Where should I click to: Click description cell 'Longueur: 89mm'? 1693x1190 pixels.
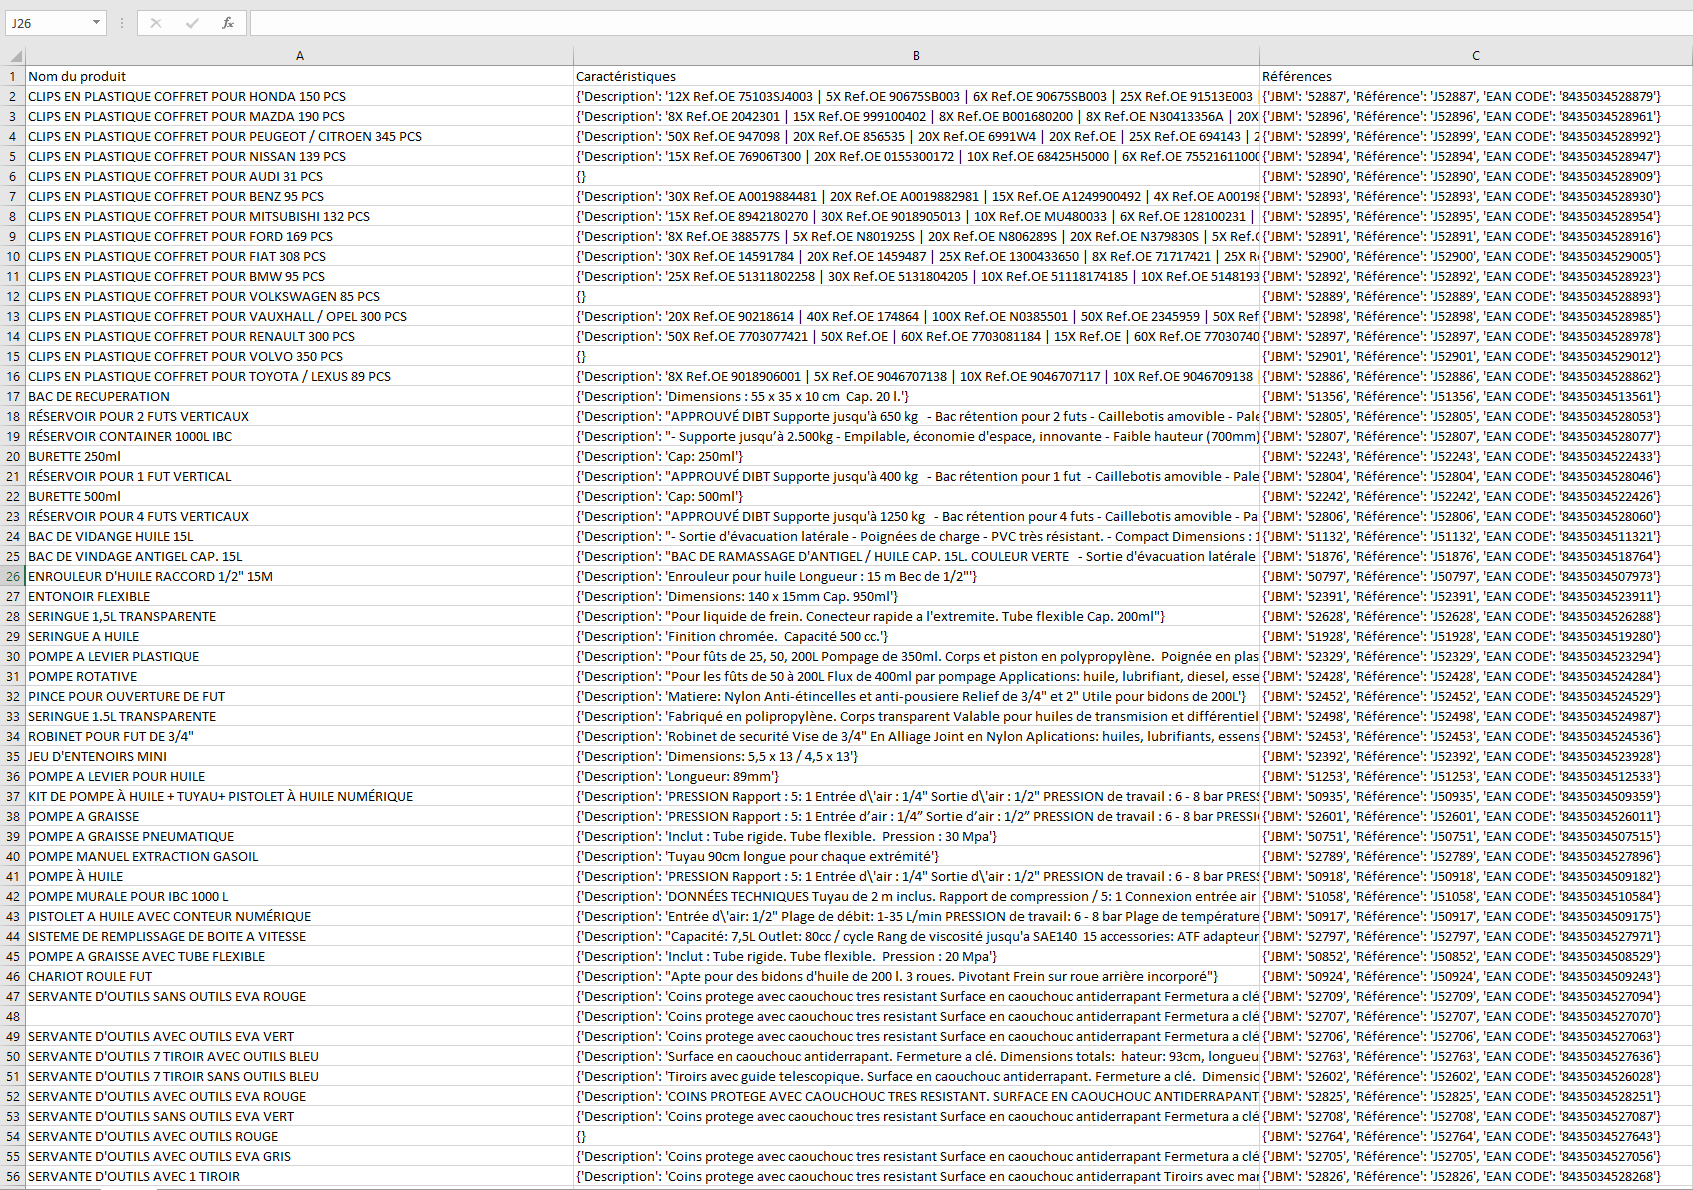916,776
